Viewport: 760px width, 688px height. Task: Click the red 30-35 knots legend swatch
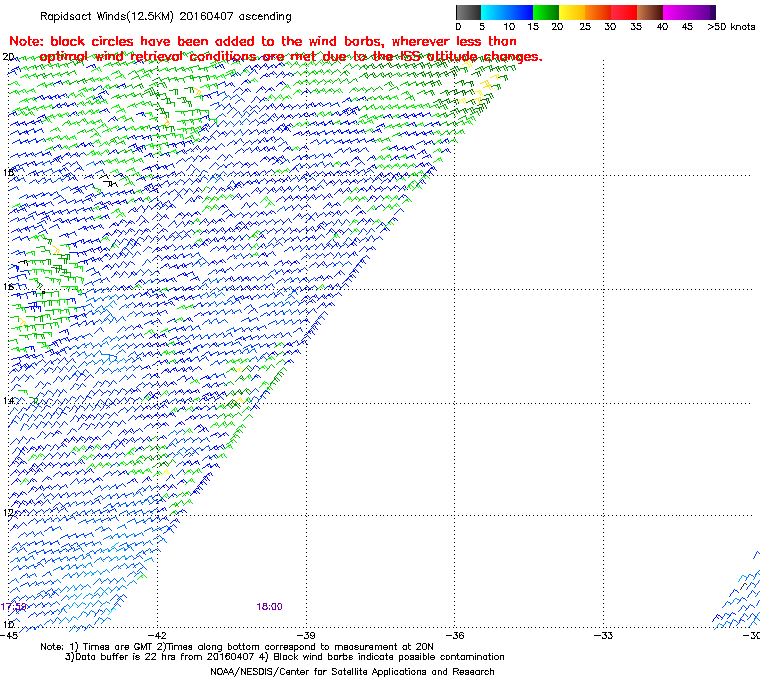pyautogui.click(x=624, y=12)
